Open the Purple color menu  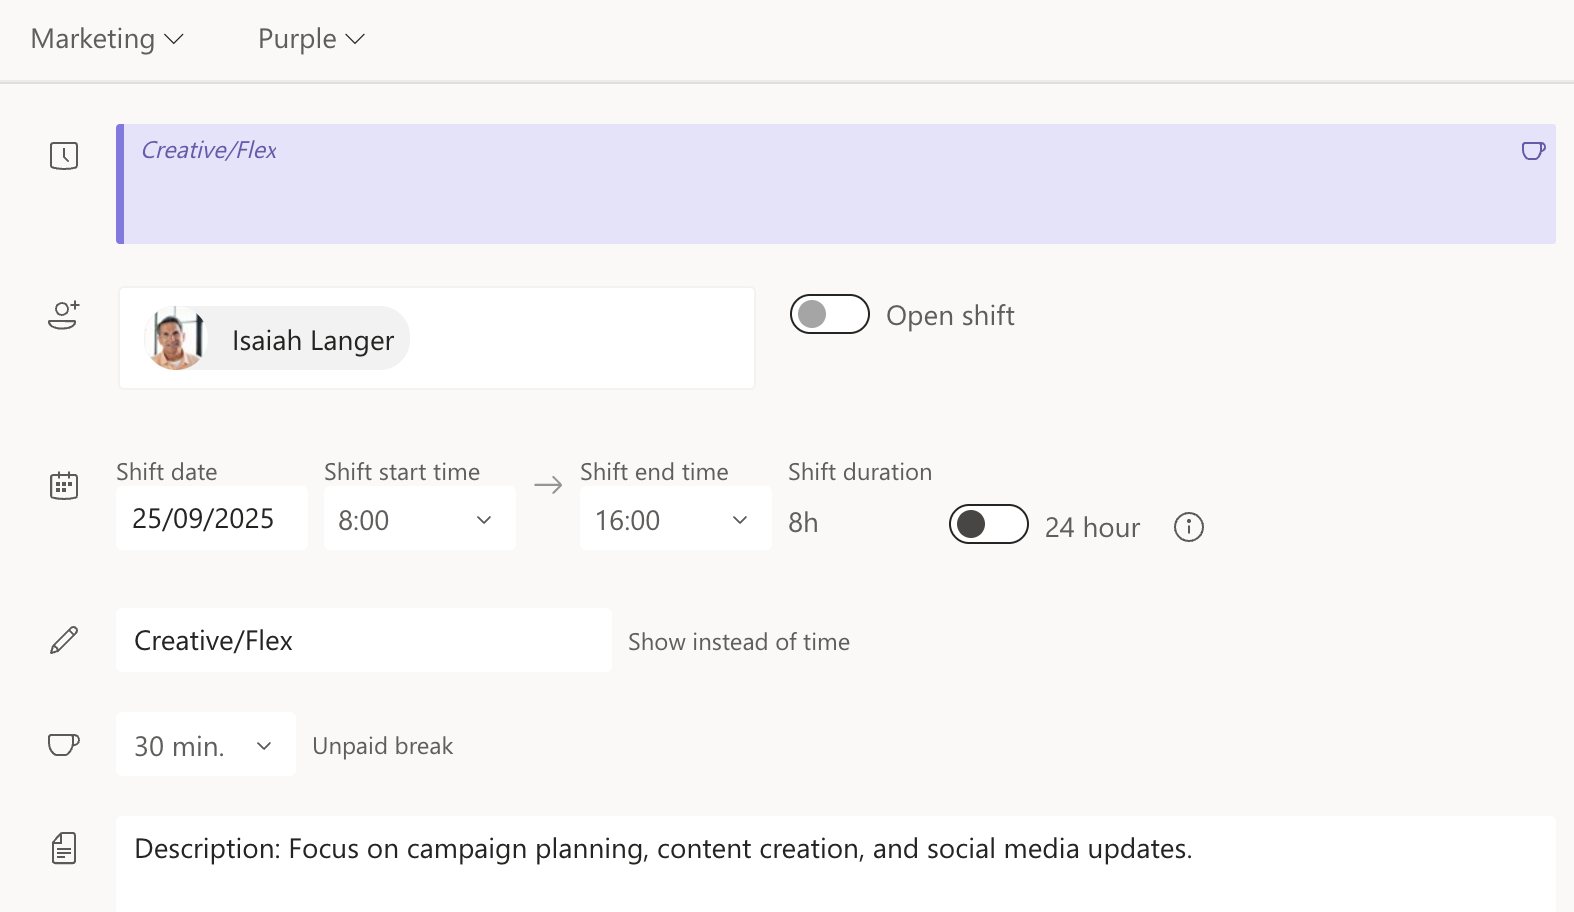(311, 39)
